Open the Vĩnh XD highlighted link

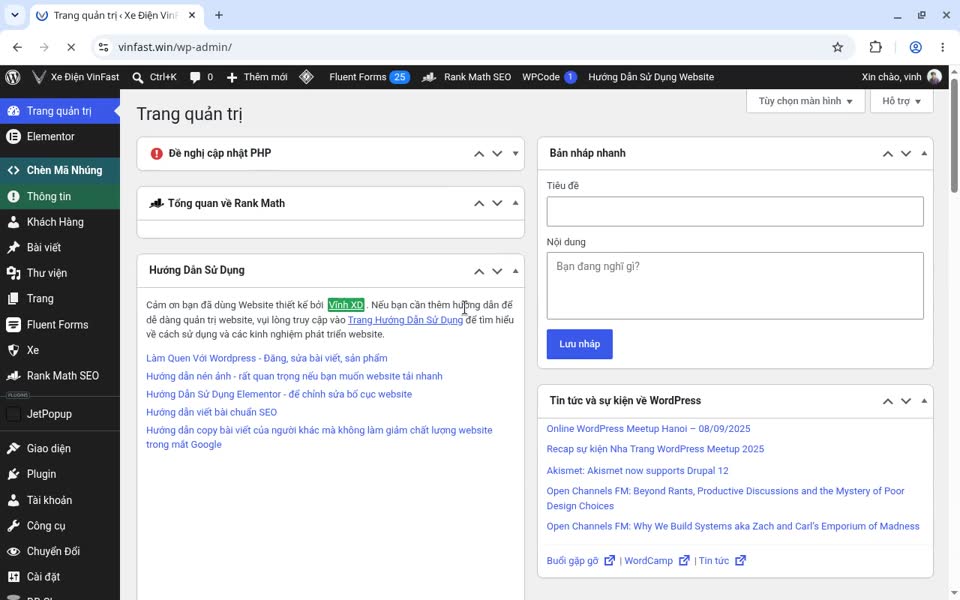tap(346, 305)
